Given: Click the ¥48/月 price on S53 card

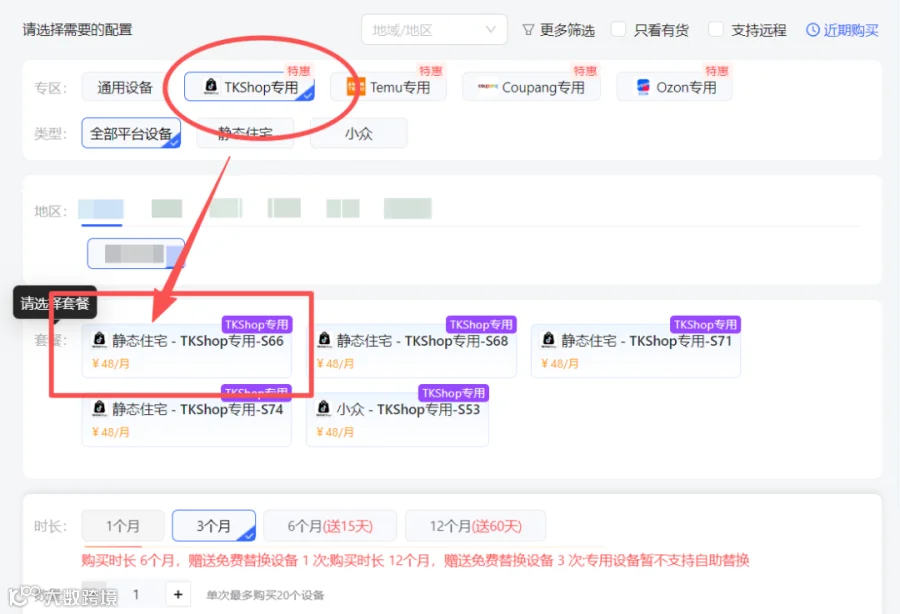Looking at the screenshot, I should tap(336, 432).
